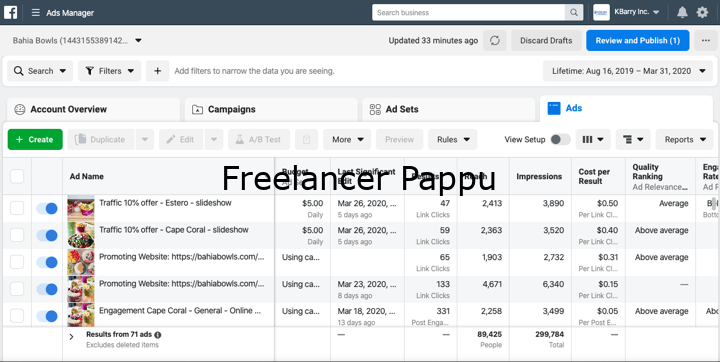Click the Ad Sets grid icon
The width and height of the screenshot is (720, 362).
coord(375,109)
